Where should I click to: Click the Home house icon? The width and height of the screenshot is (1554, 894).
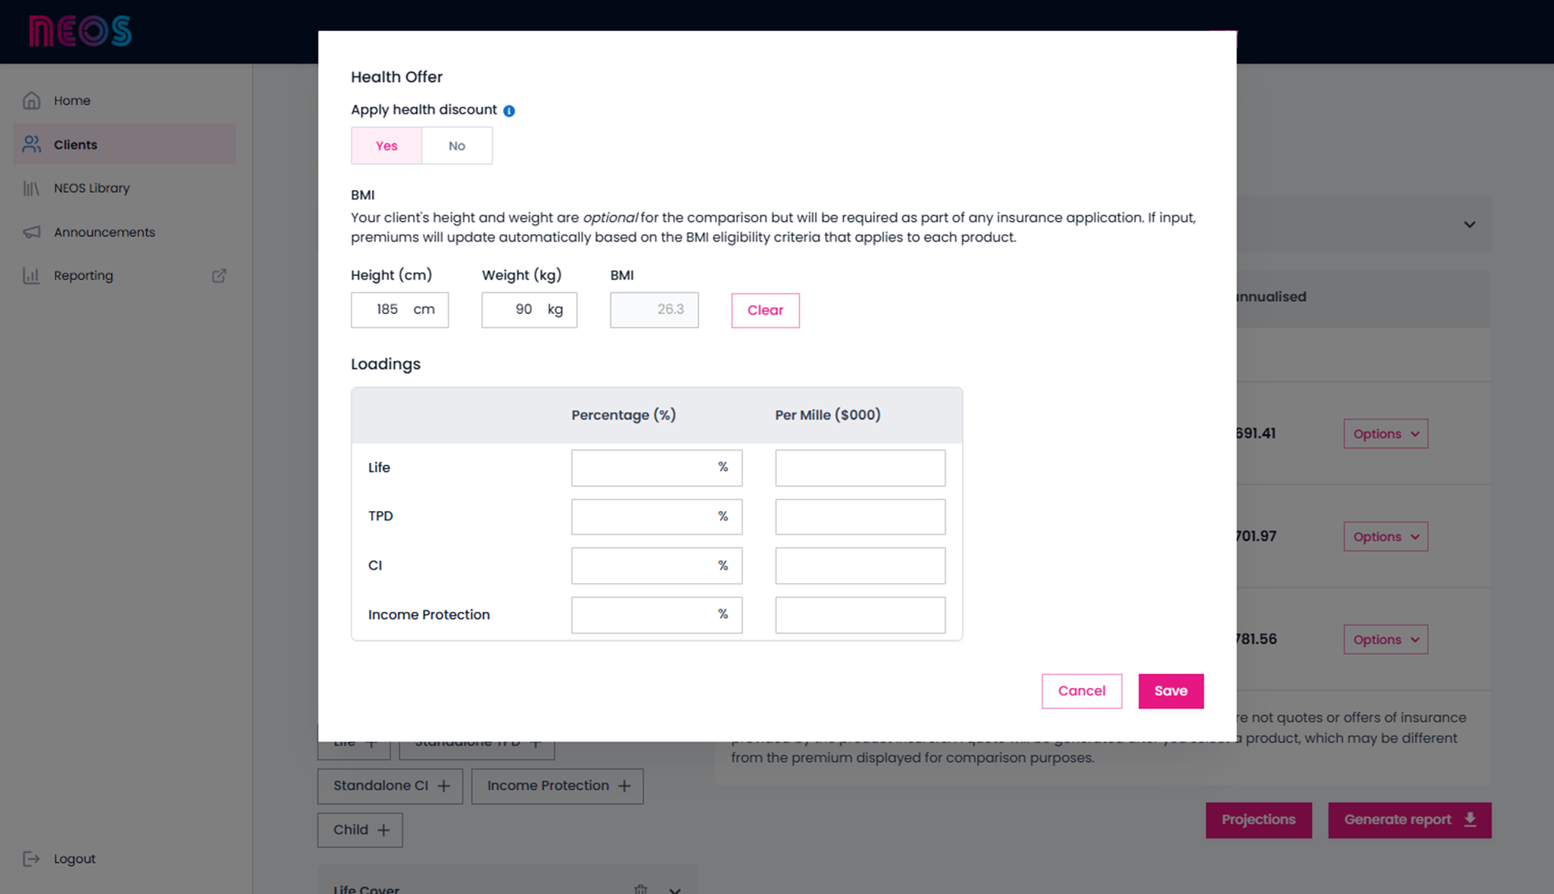(x=32, y=101)
